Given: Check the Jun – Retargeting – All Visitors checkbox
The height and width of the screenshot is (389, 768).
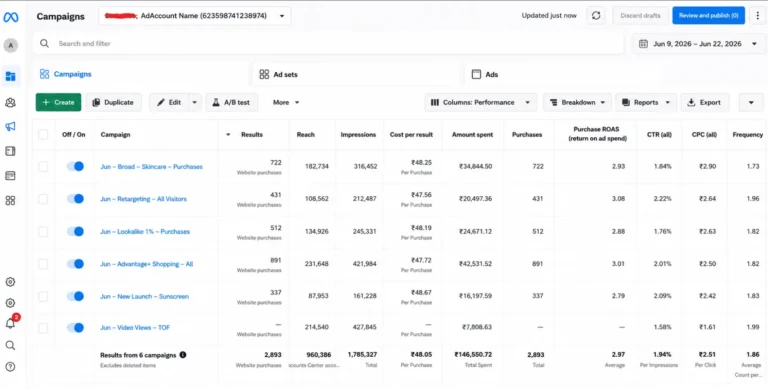Looking at the screenshot, I should click(x=43, y=199).
